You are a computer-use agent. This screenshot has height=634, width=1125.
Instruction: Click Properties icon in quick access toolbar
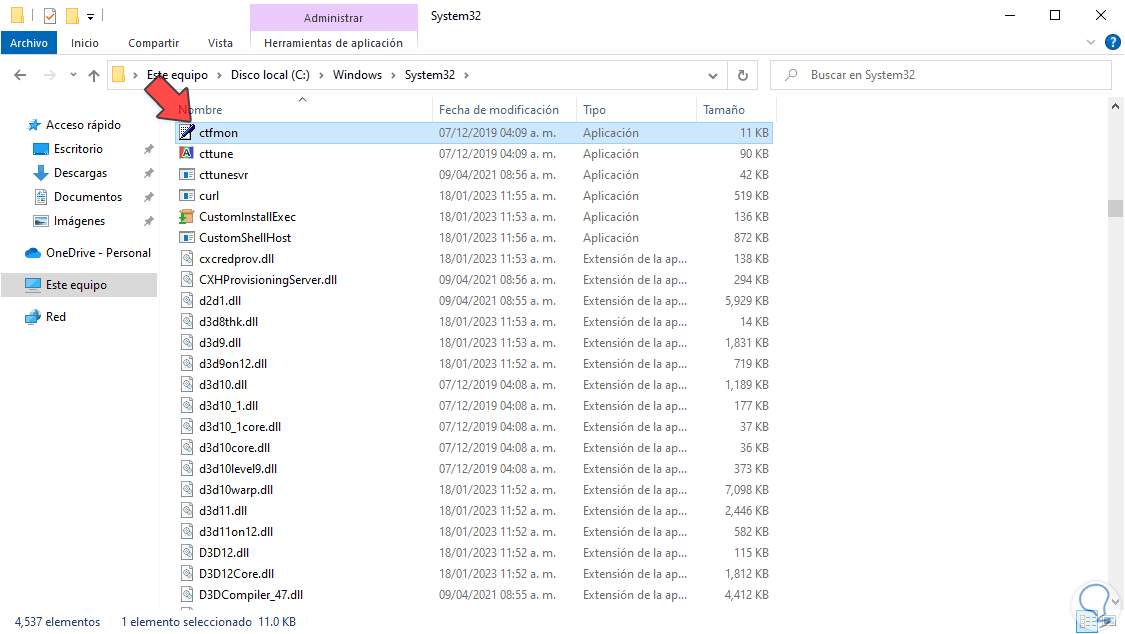pos(50,15)
